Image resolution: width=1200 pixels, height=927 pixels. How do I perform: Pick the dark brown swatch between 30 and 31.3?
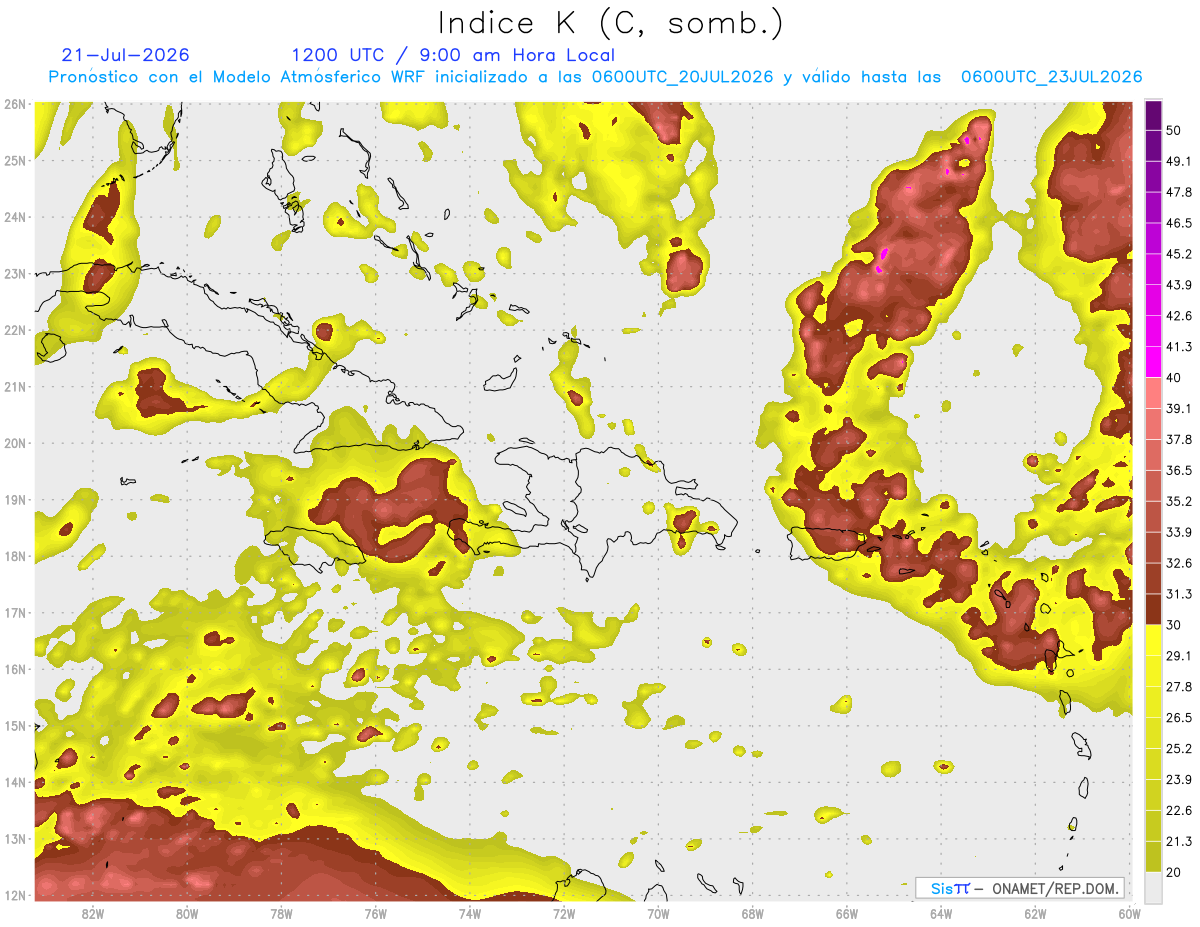point(1153,609)
